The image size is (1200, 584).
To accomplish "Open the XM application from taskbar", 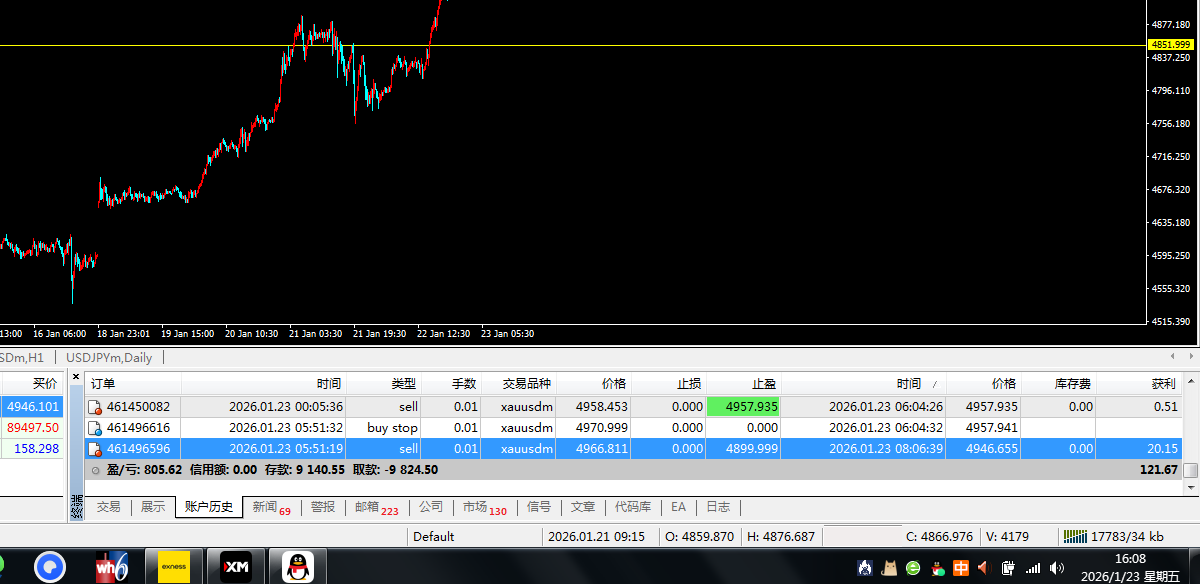I will [236, 567].
